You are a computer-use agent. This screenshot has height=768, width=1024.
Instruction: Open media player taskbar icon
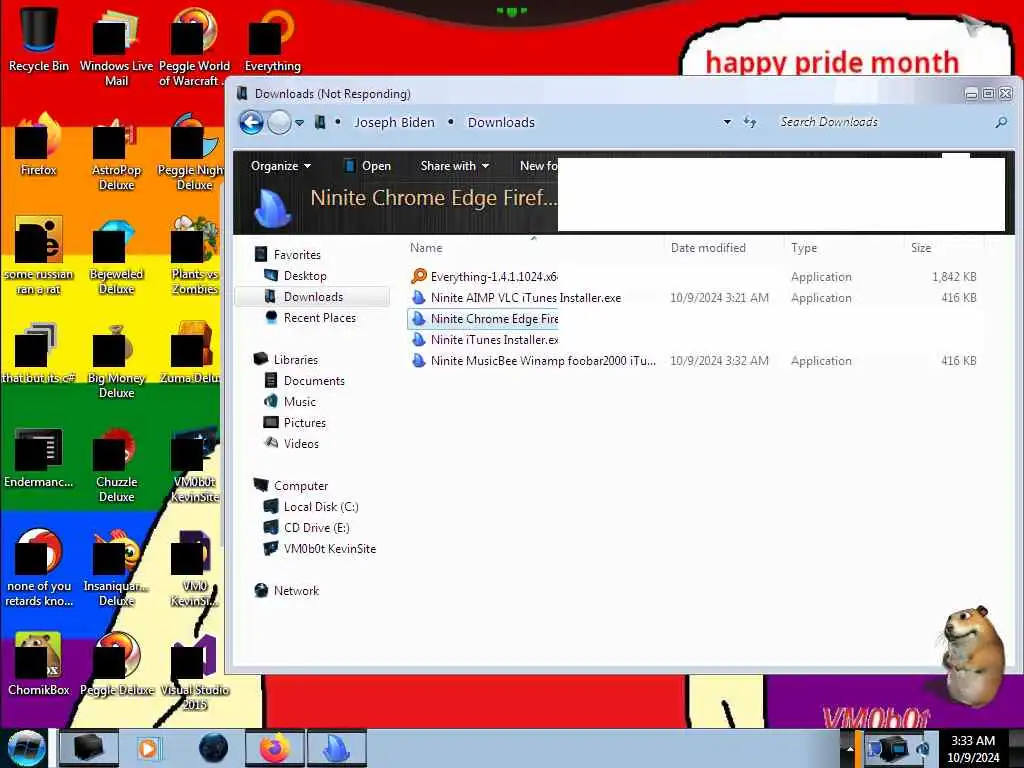(x=148, y=748)
